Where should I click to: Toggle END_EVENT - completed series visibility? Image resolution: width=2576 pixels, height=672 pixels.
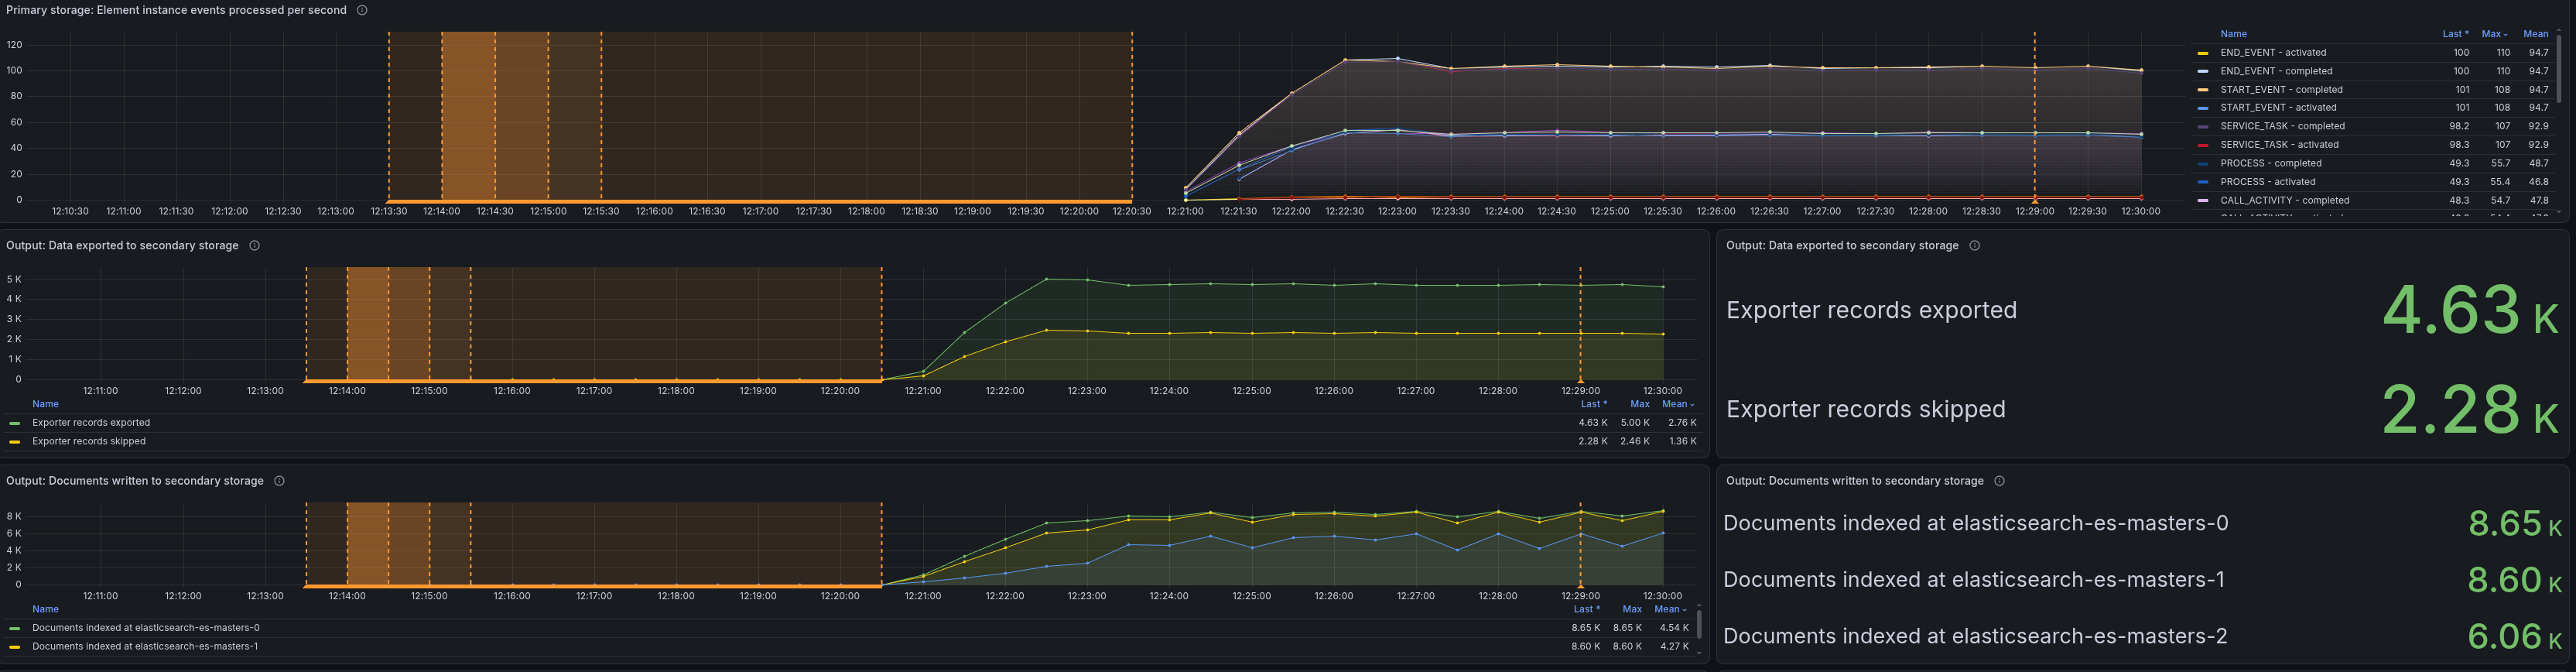tap(2276, 71)
